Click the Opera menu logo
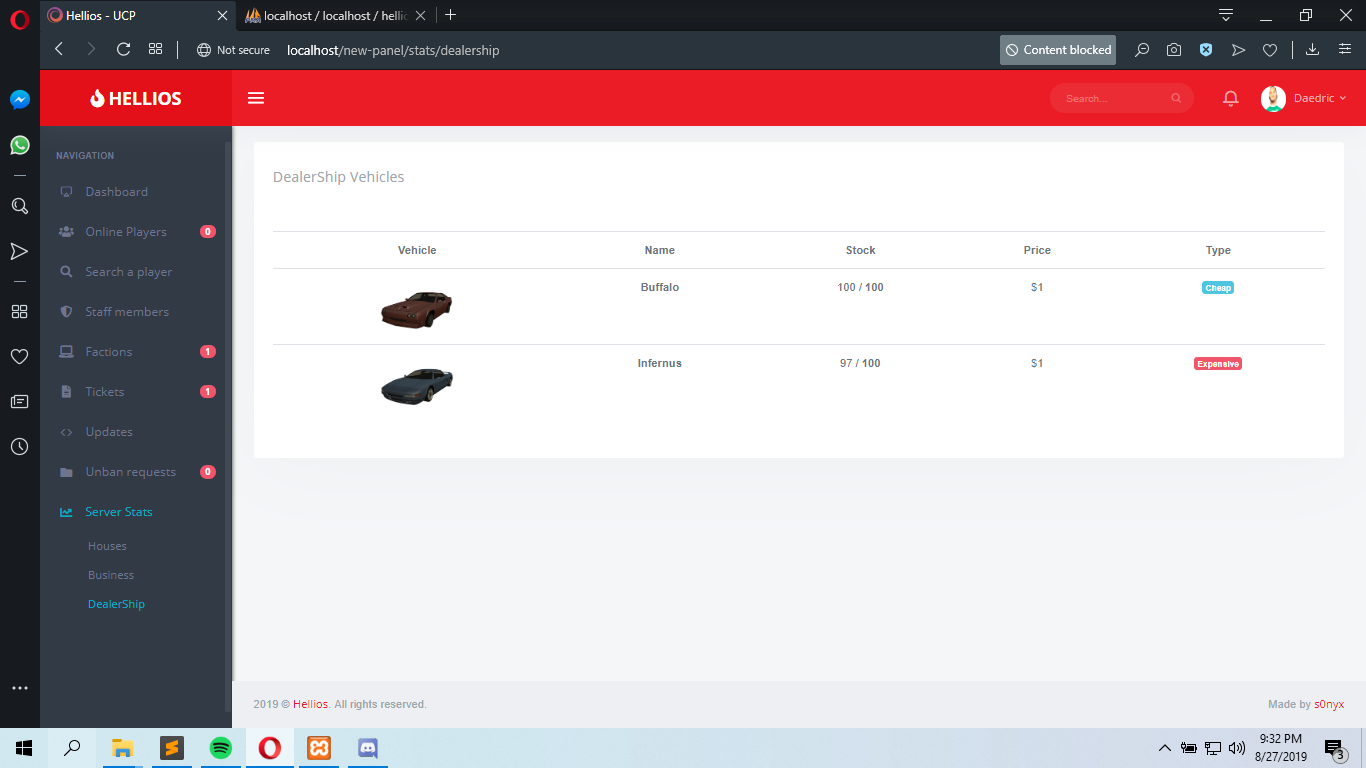Viewport: 1366px width, 768px height. pyautogui.click(x=20, y=18)
